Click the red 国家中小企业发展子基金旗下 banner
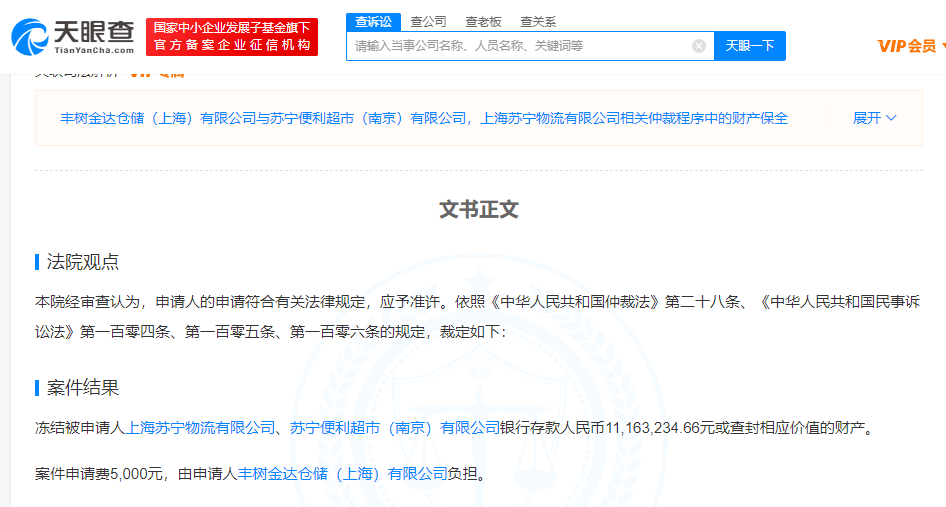Image resolution: width=946 pixels, height=507 pixels. tap(232, 37)
